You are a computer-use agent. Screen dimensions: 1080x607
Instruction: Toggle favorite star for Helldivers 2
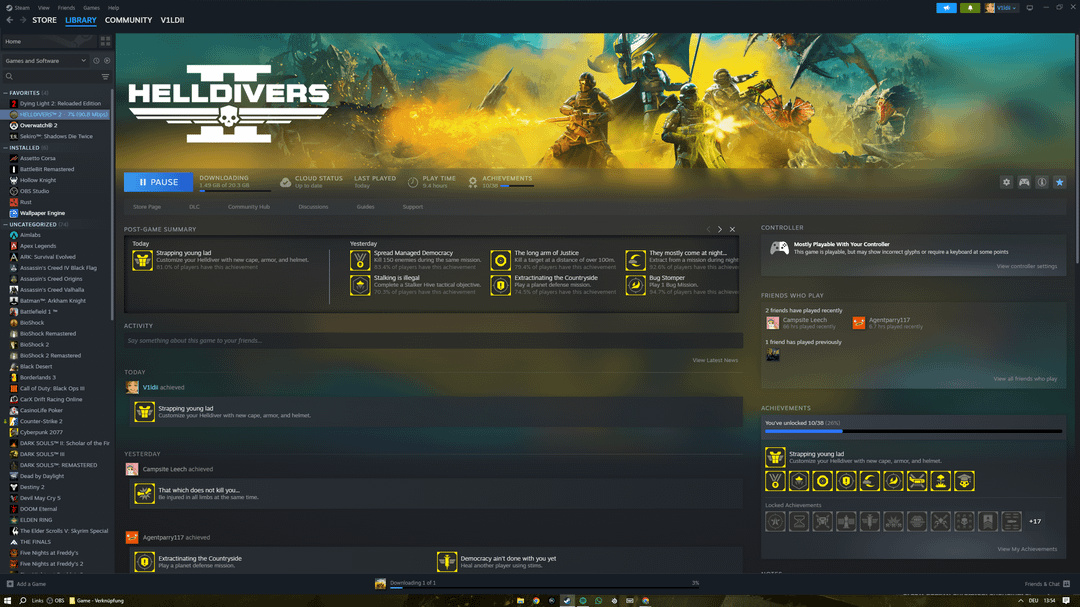click(x=1059, y=182)
